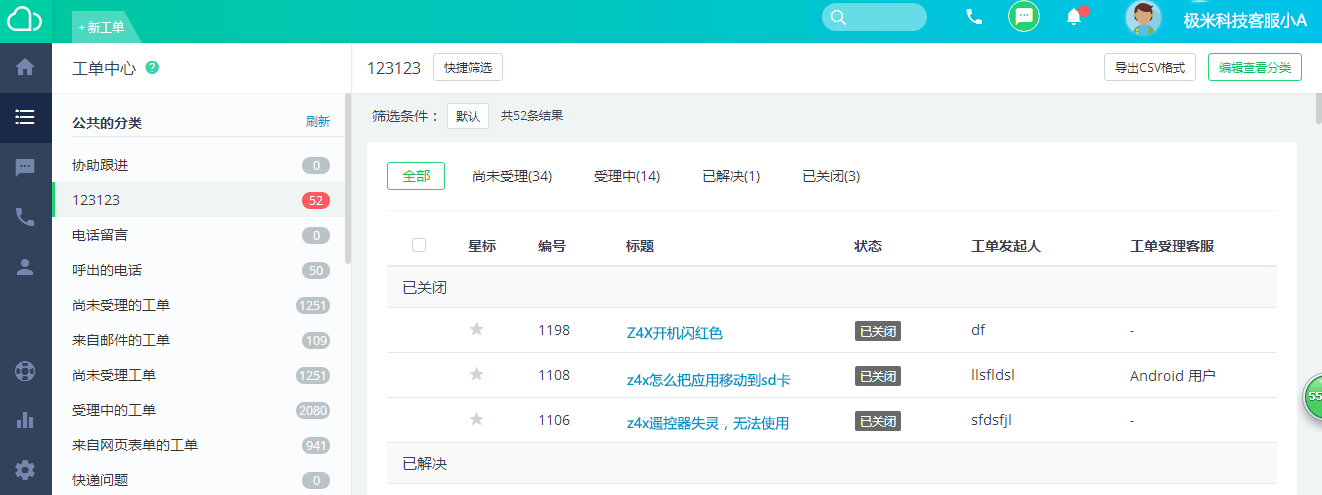Open the reports bar chart icon
This screenshot has width=1322, height=495.
tap(25, 420)
